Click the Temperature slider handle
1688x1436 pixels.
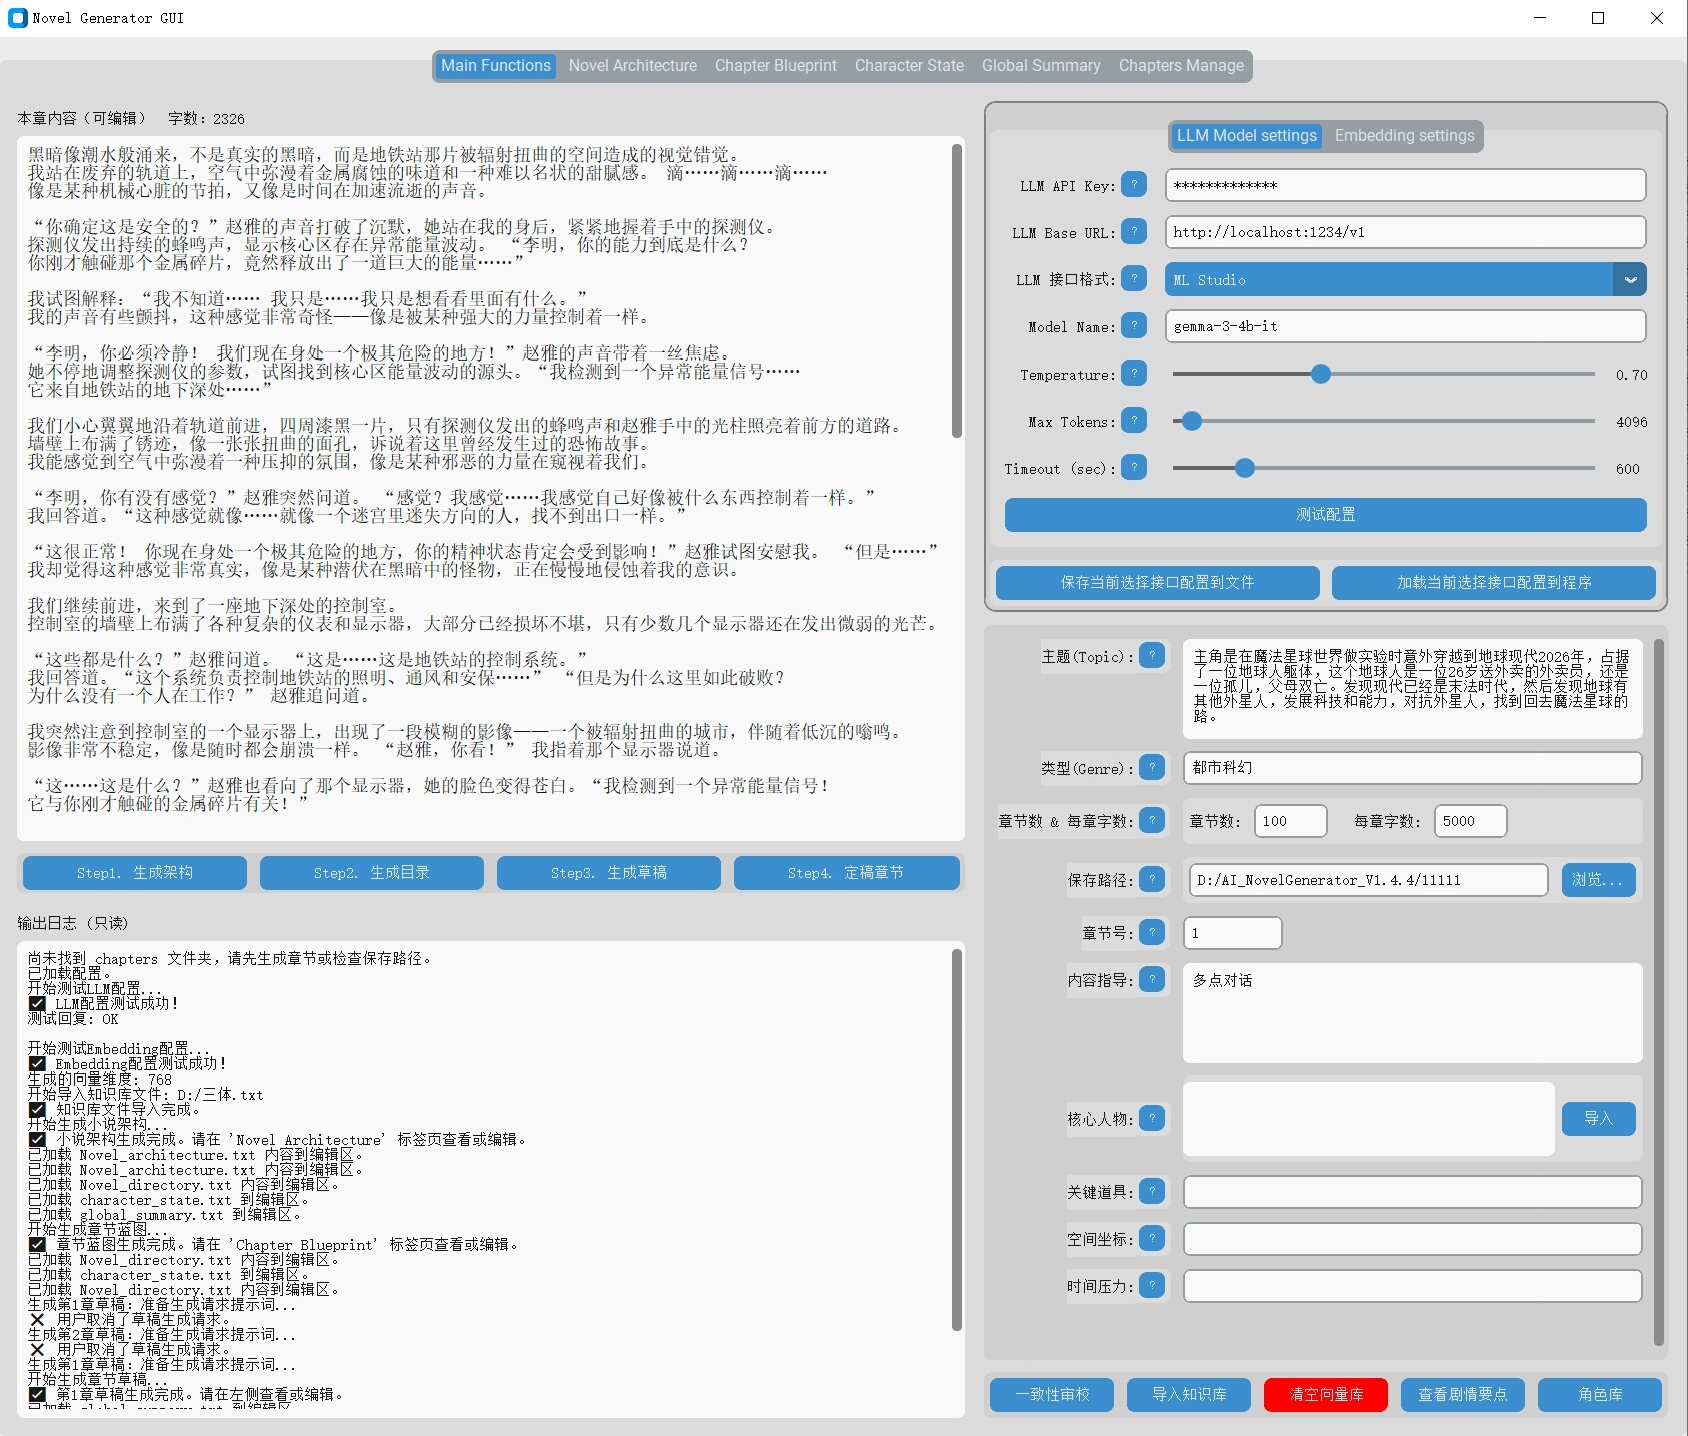click(1321, 374)
